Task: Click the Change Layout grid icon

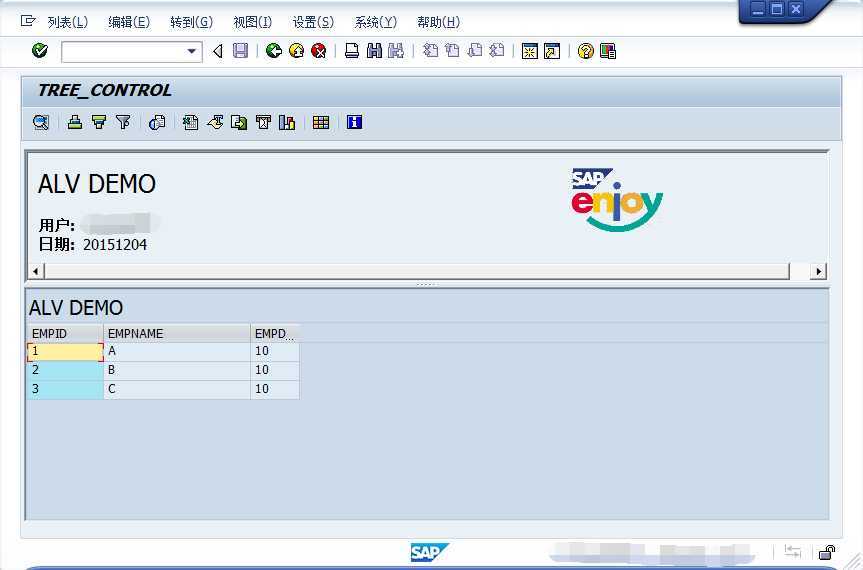Action: [321, 122]
